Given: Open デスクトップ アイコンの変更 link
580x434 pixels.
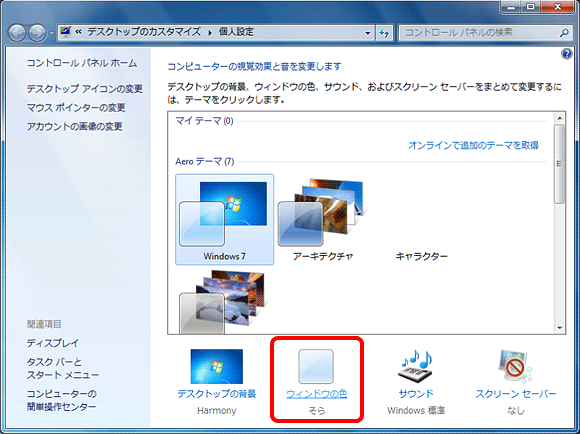Looking at the screenshot, I should coord(85,89).
